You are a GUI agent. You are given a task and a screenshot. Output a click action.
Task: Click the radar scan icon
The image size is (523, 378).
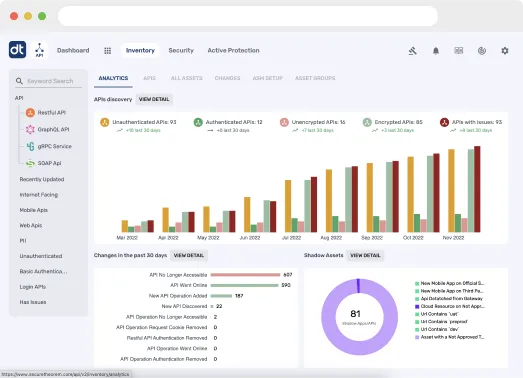pyautogui.click(x=482, y=51)
